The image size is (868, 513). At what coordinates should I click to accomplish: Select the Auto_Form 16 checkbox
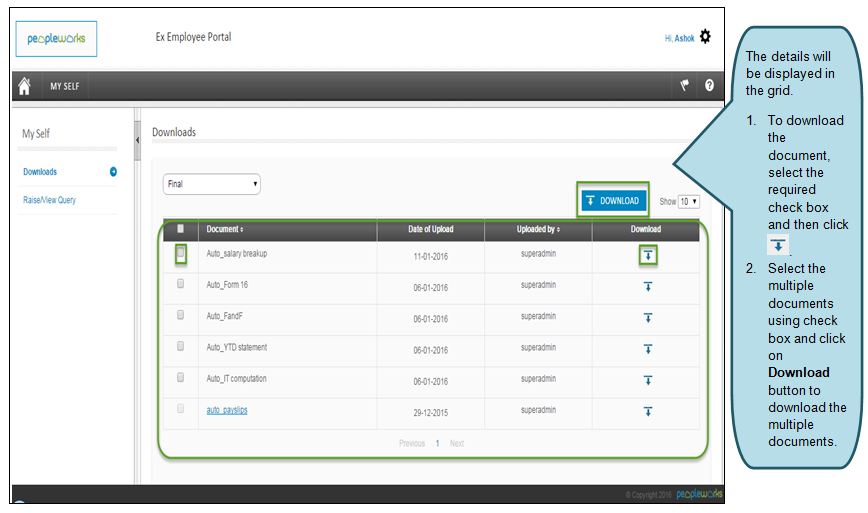(x=181, y=284)
